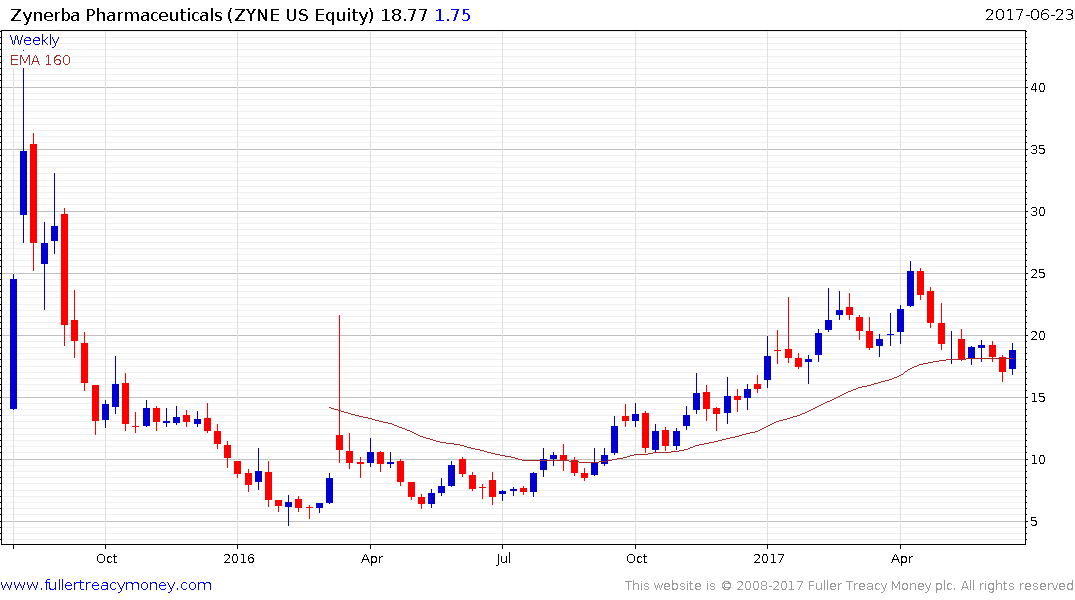Click the 40 price axis label
Viewport: 1075px width, 600px height.
[x=1038, y=88]
